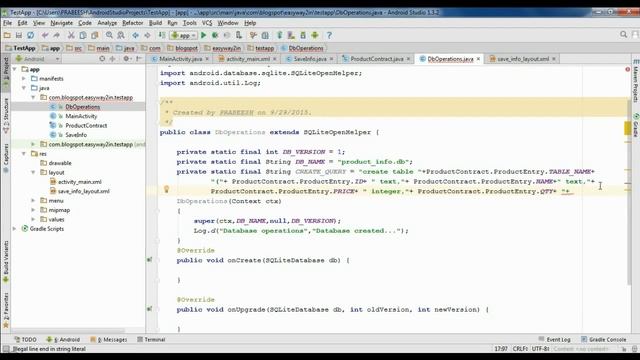Open the TODO tool window
The width and height of the screenshot is (640, 360).
[25, 340]
